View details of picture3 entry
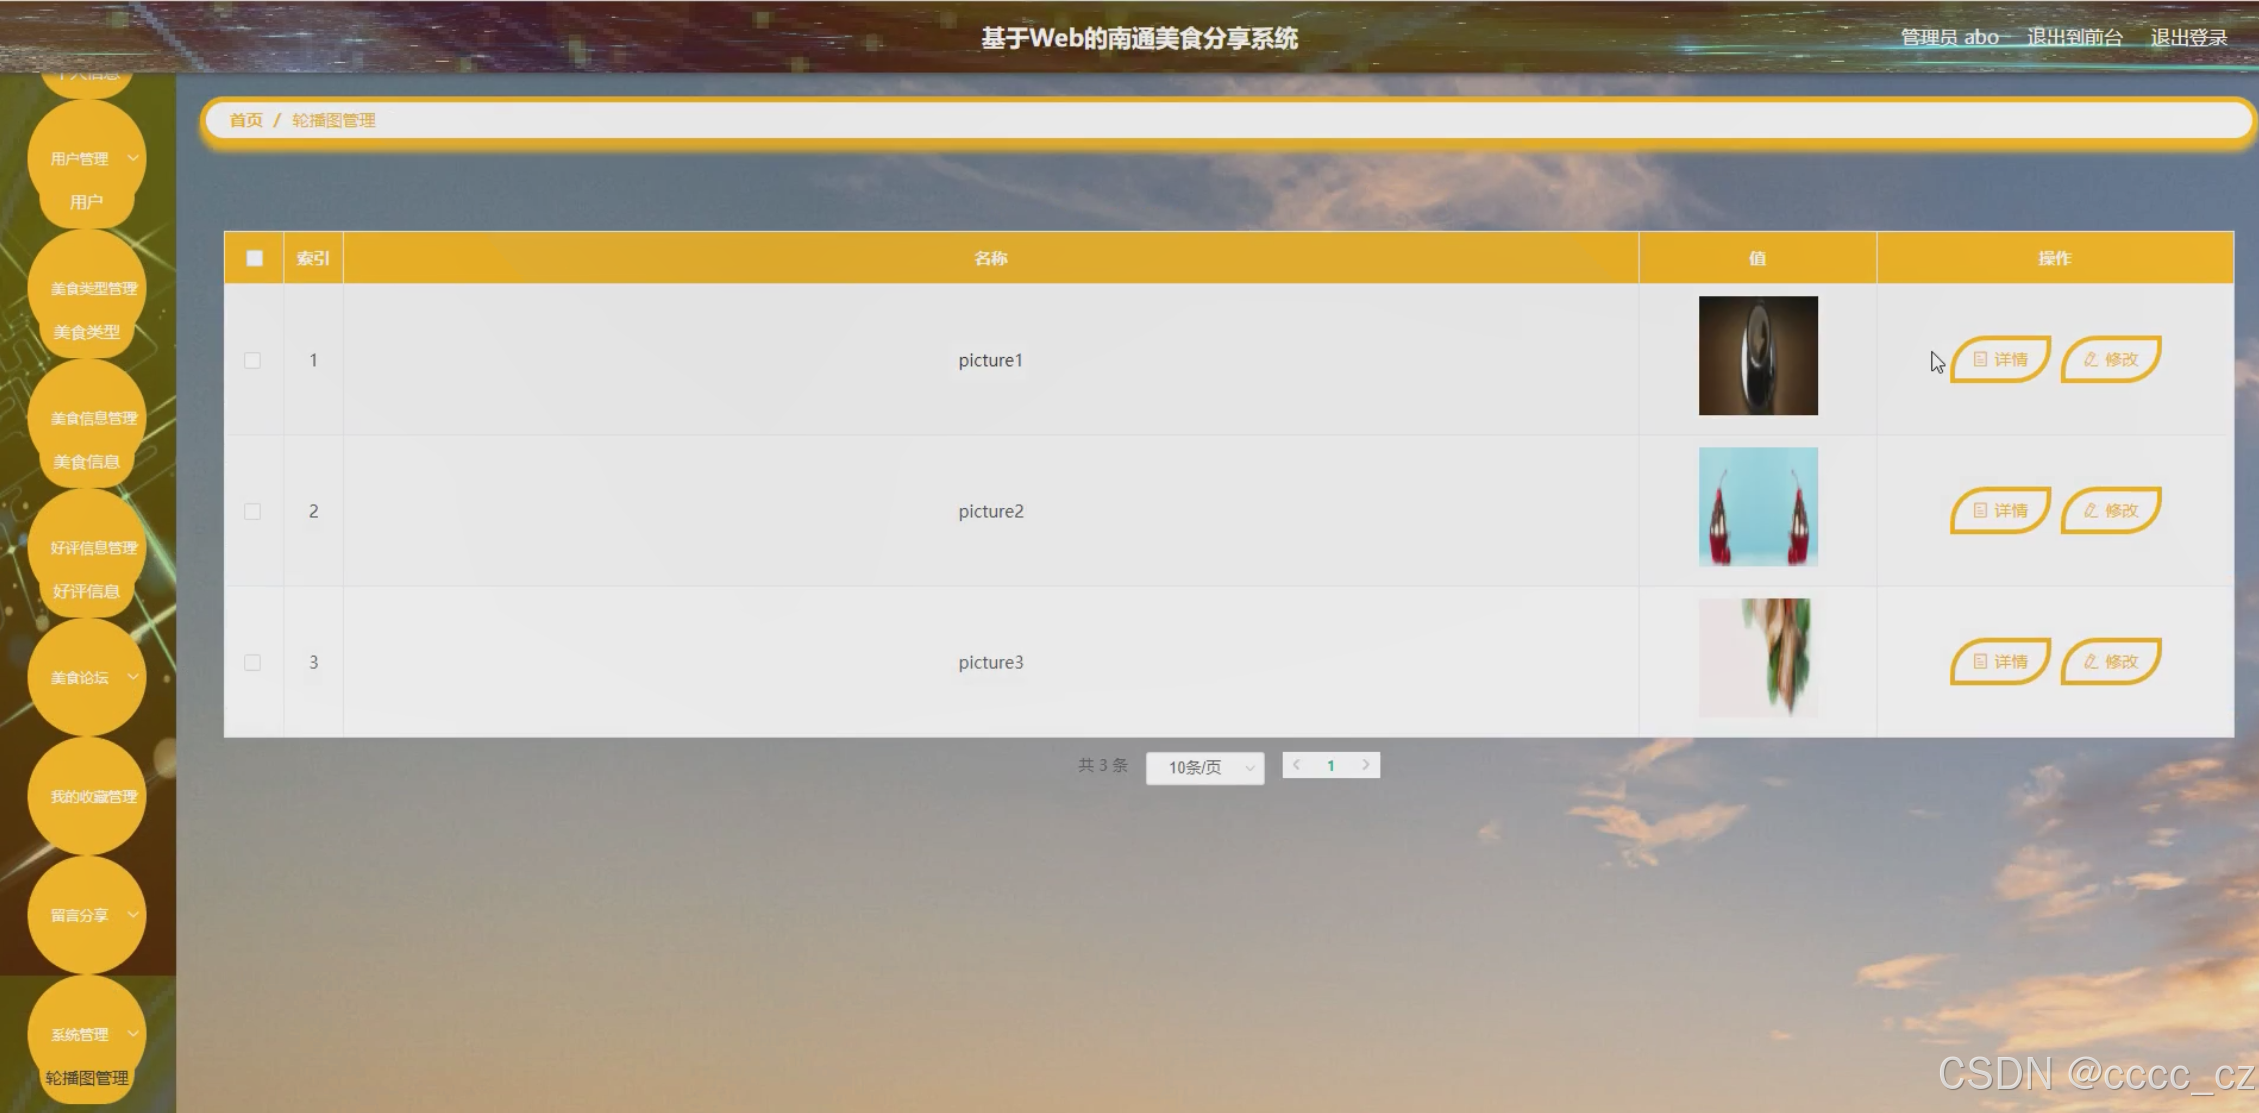The width and height of the screenshot is (2259, 1113). [1999, 661]
